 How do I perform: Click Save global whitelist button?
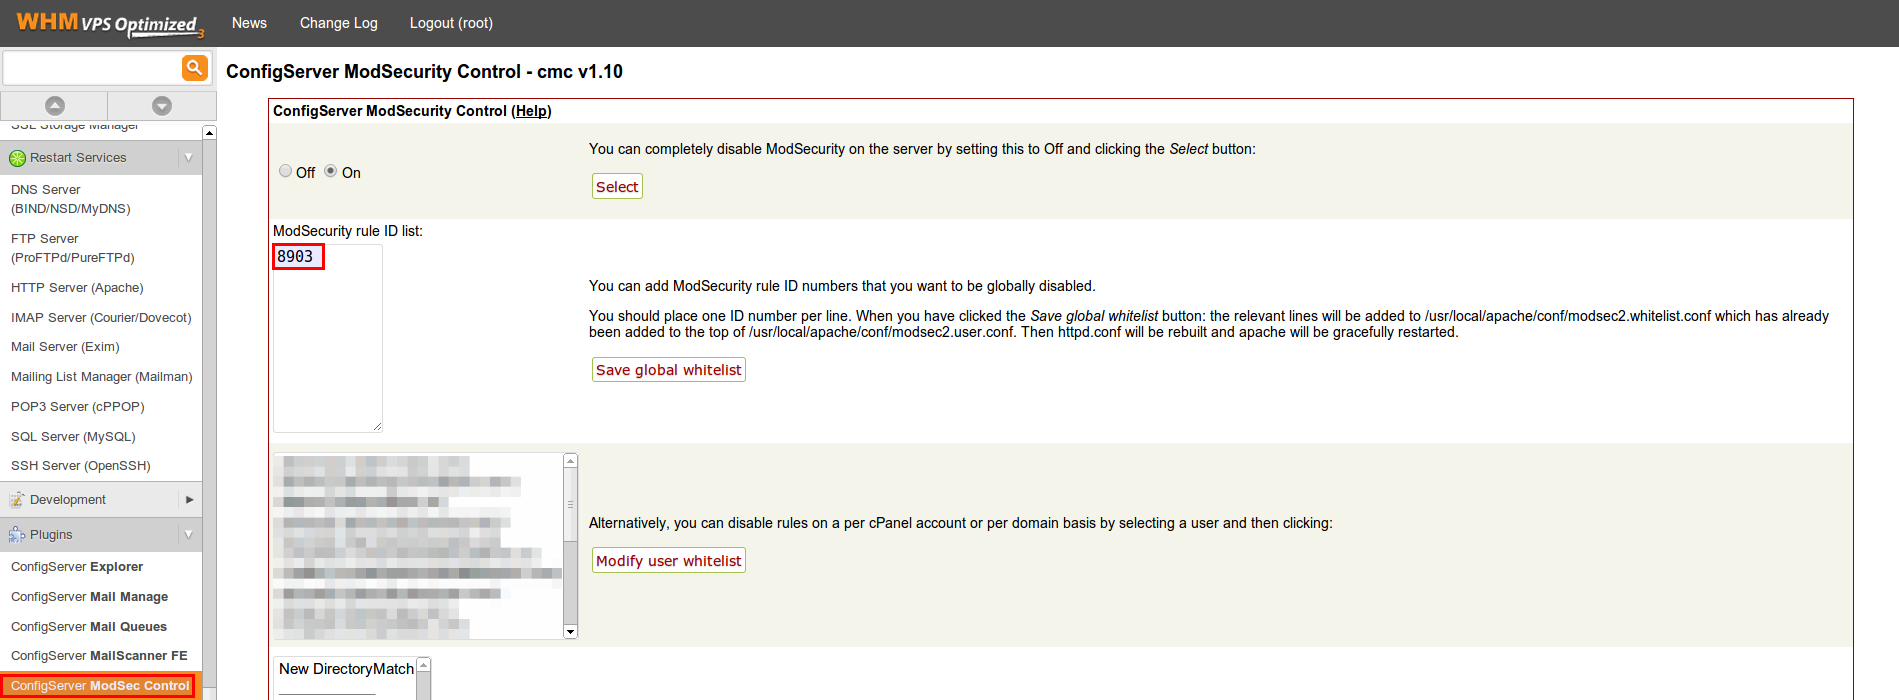[x=669, y=370]
